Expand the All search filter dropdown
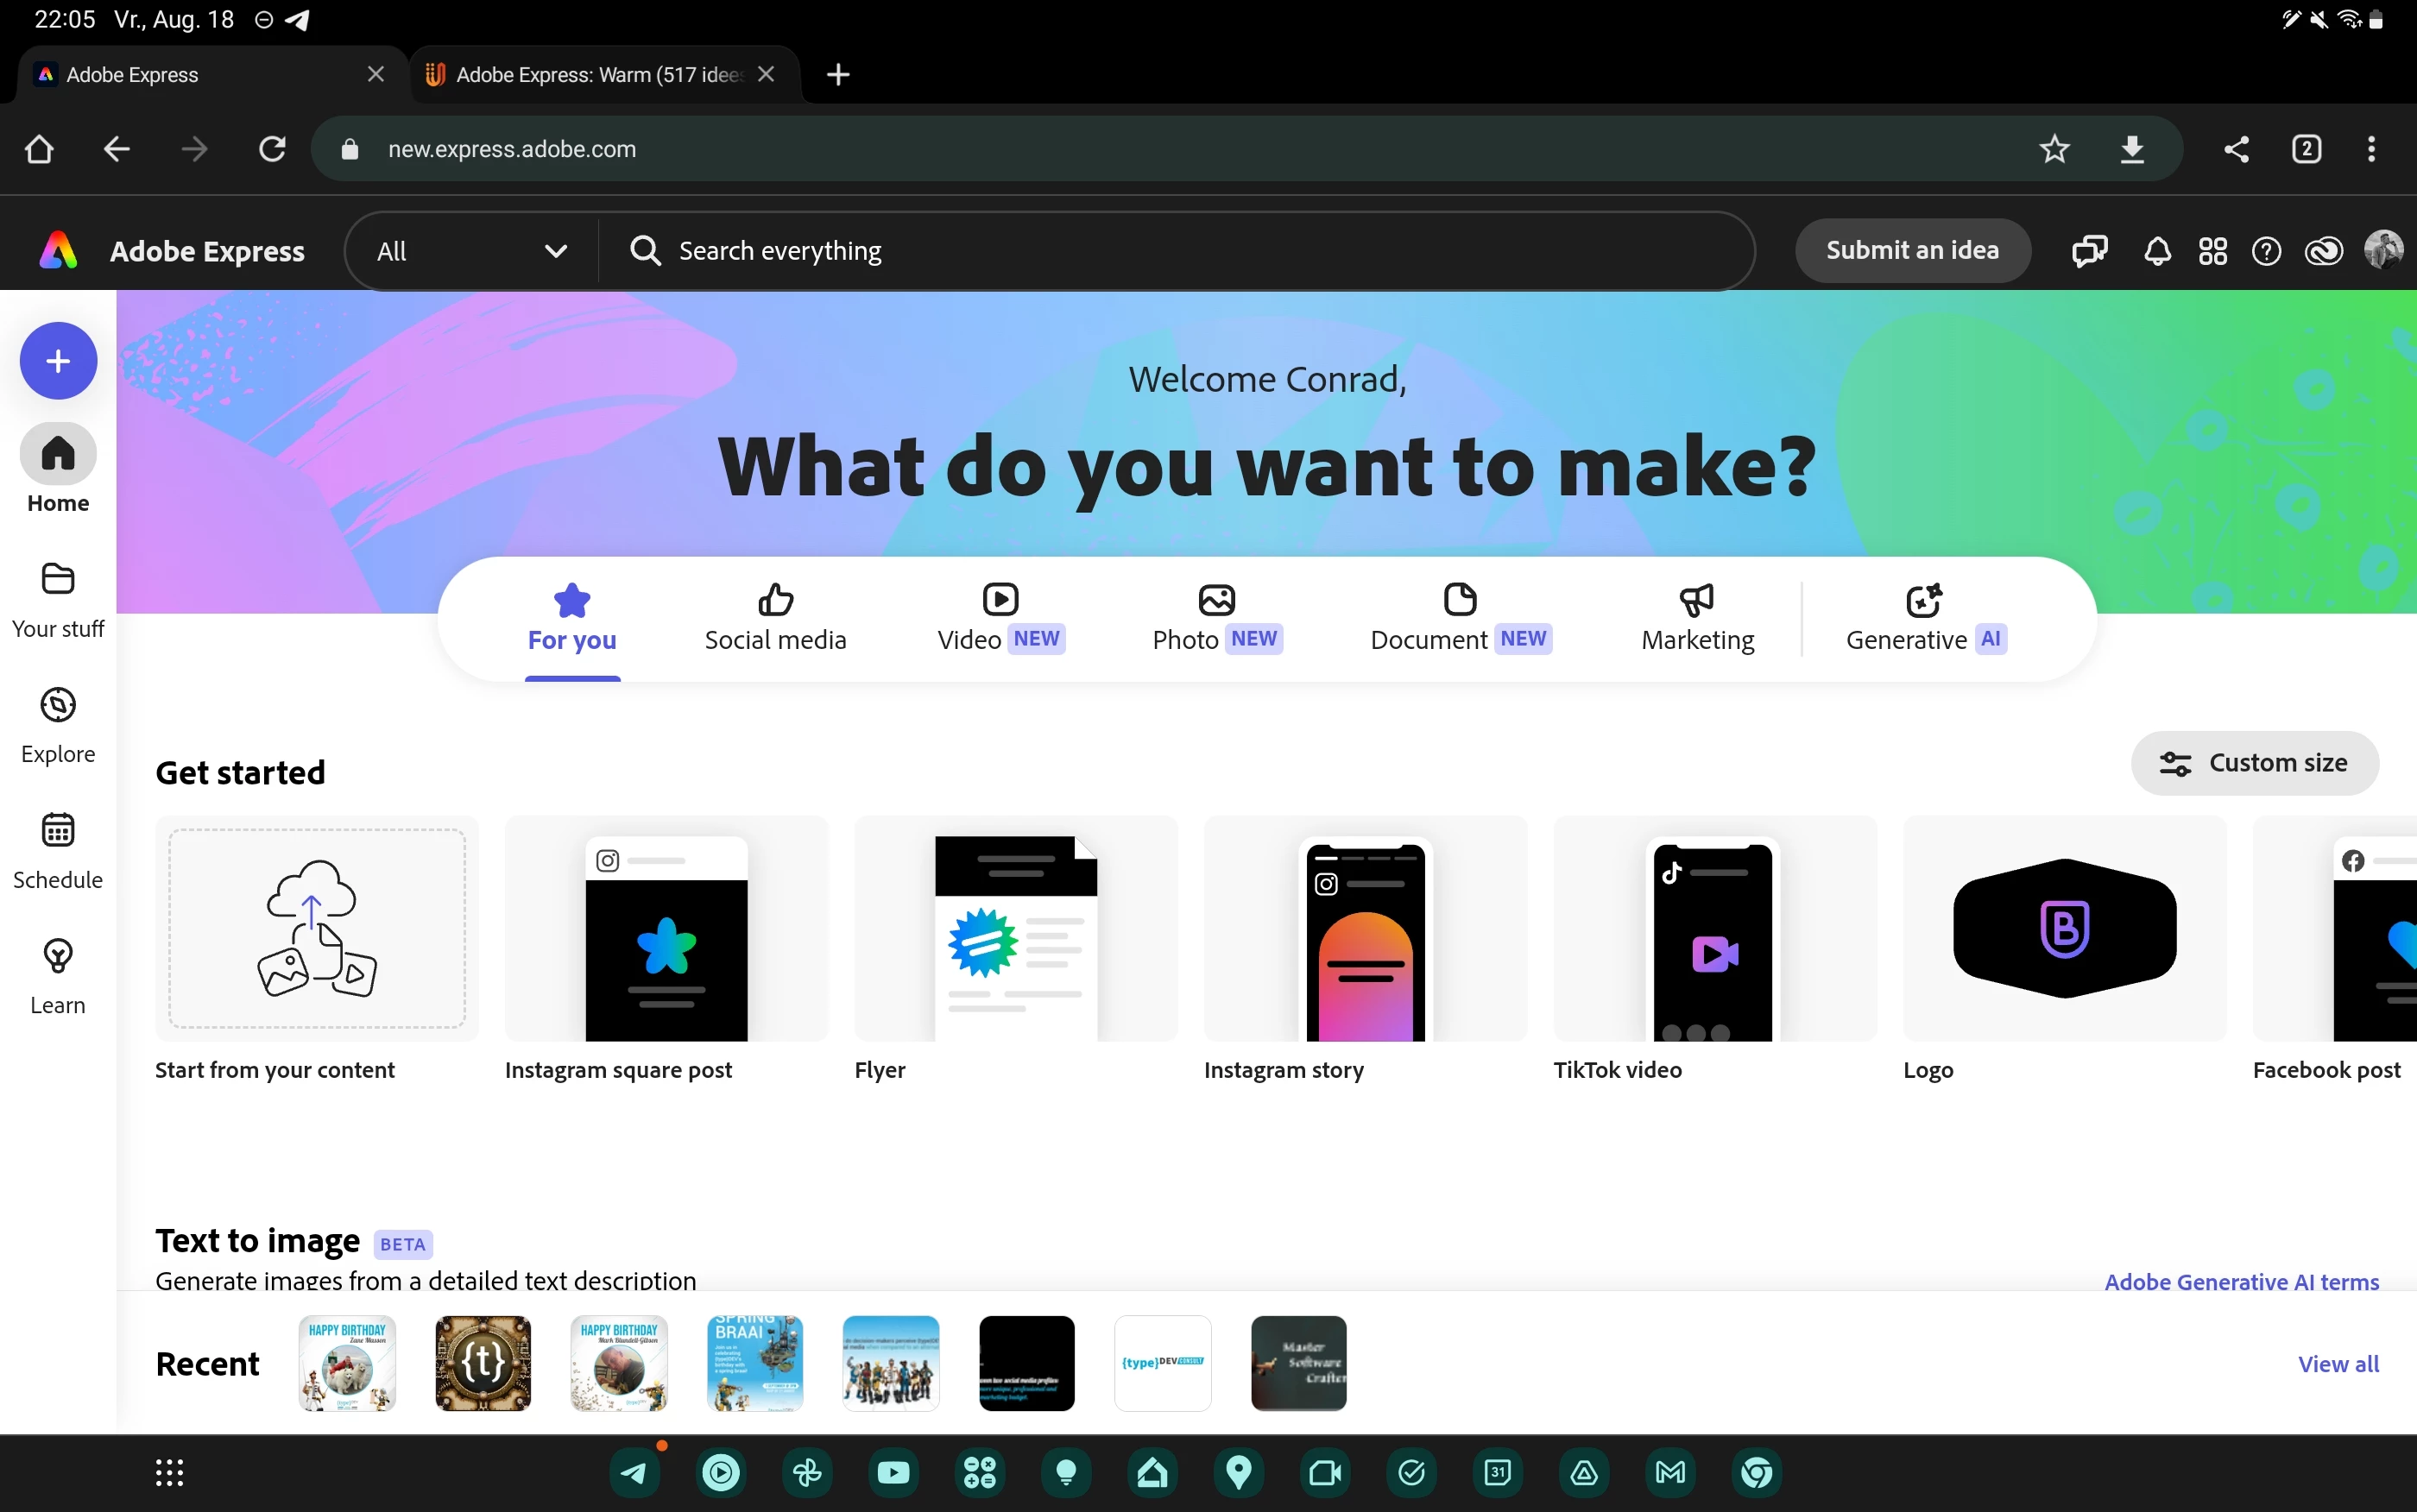 471,251
